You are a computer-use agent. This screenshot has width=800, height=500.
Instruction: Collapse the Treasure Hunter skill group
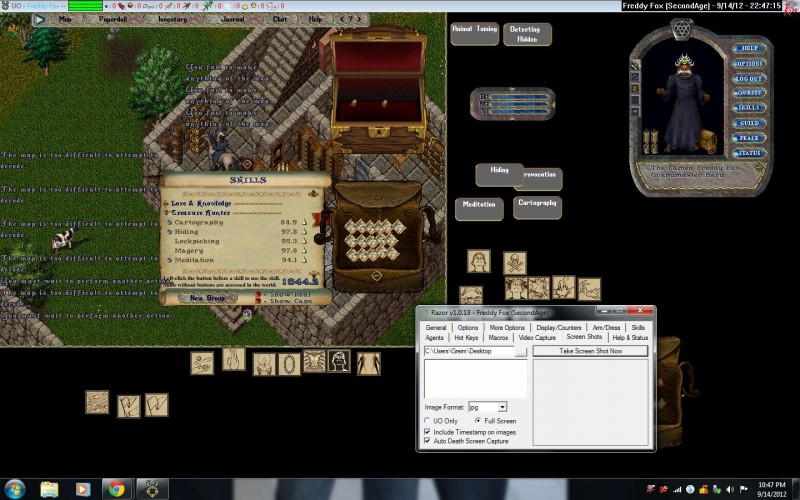[x=164, y=213]
